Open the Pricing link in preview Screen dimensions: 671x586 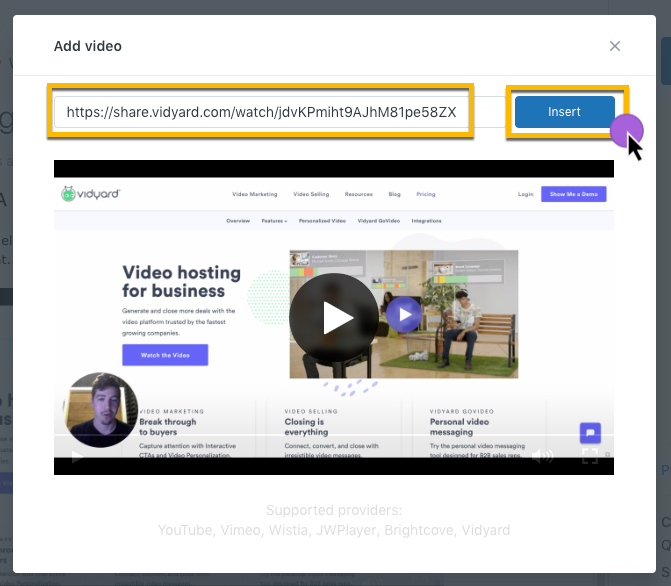click(426, 194)
